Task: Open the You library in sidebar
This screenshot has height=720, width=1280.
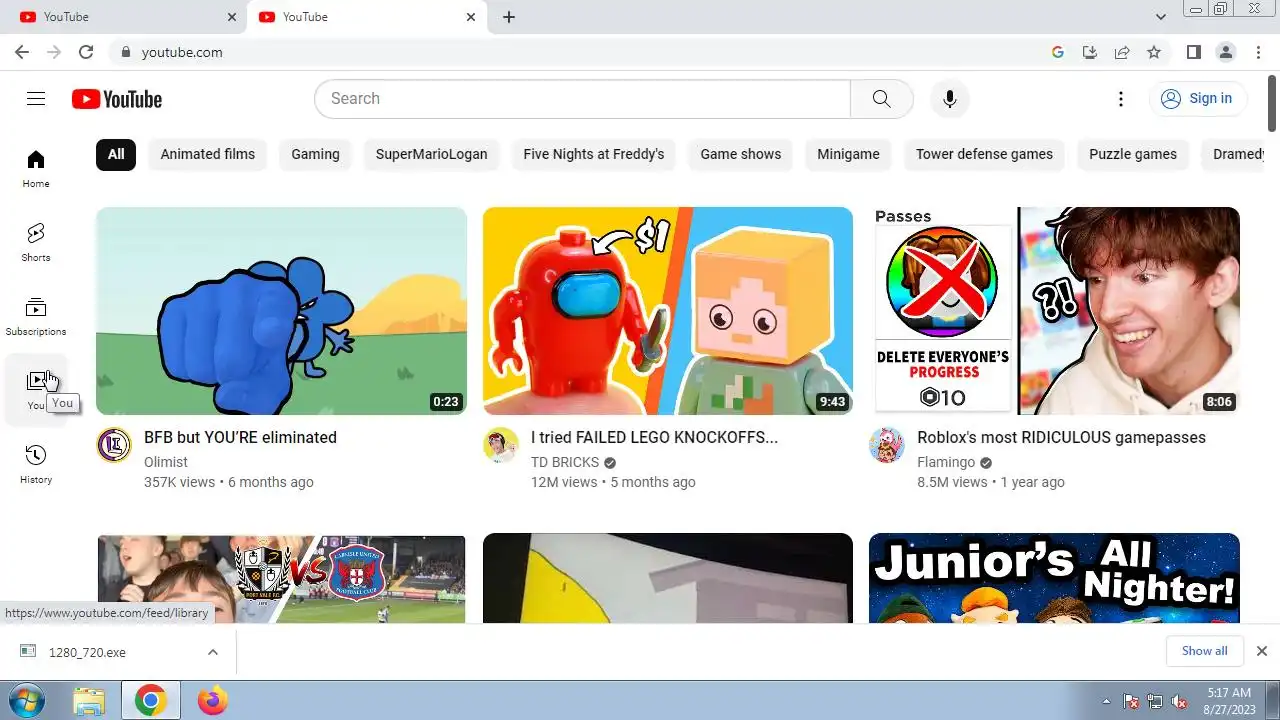Action: [36, 390]
